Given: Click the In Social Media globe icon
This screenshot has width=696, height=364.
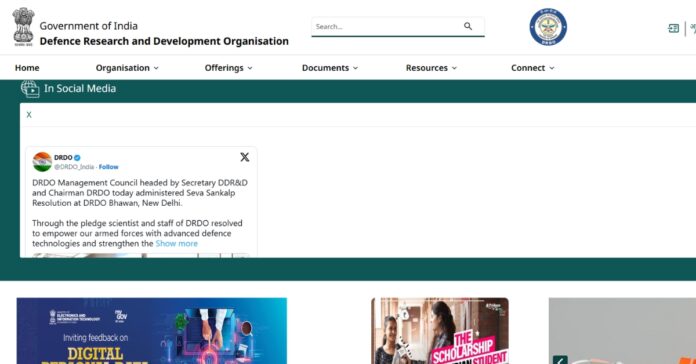Looking at the screenshot, I should click(x=30, y=89).
